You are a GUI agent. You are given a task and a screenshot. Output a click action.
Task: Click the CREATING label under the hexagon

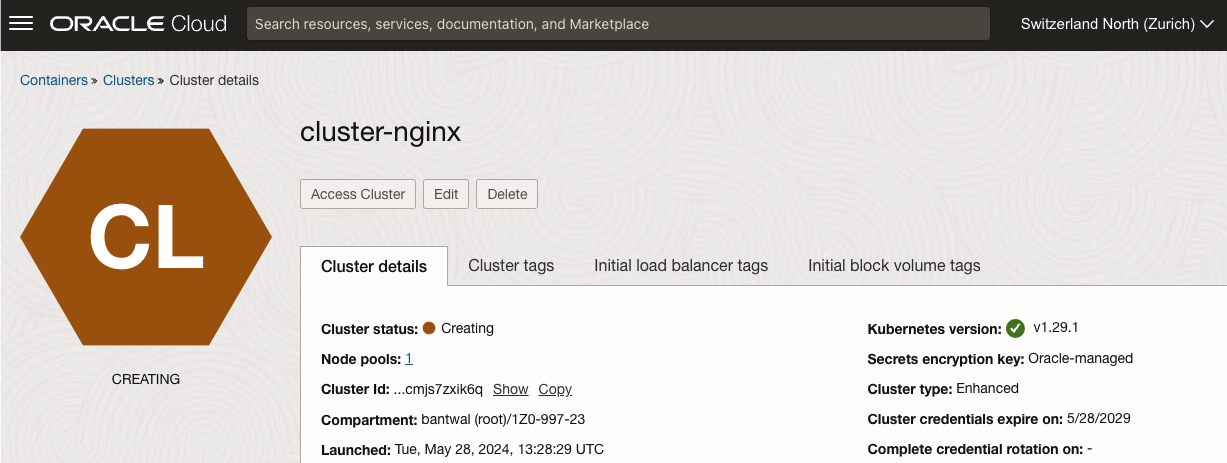coord(146,379)
